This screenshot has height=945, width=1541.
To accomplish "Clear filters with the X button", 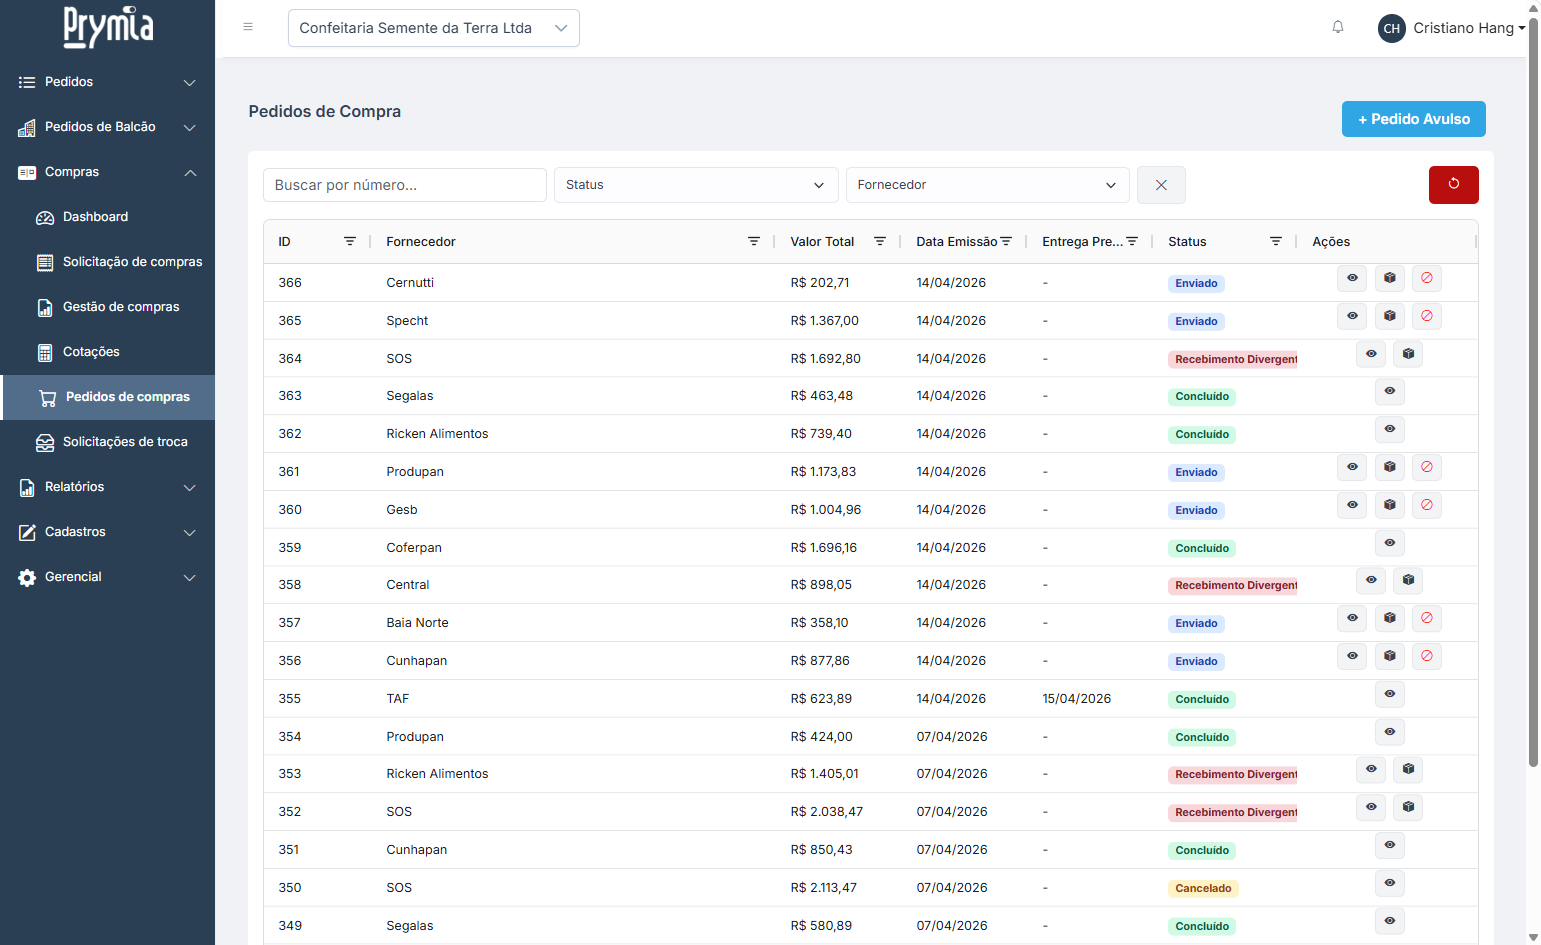I will 1161,185.
